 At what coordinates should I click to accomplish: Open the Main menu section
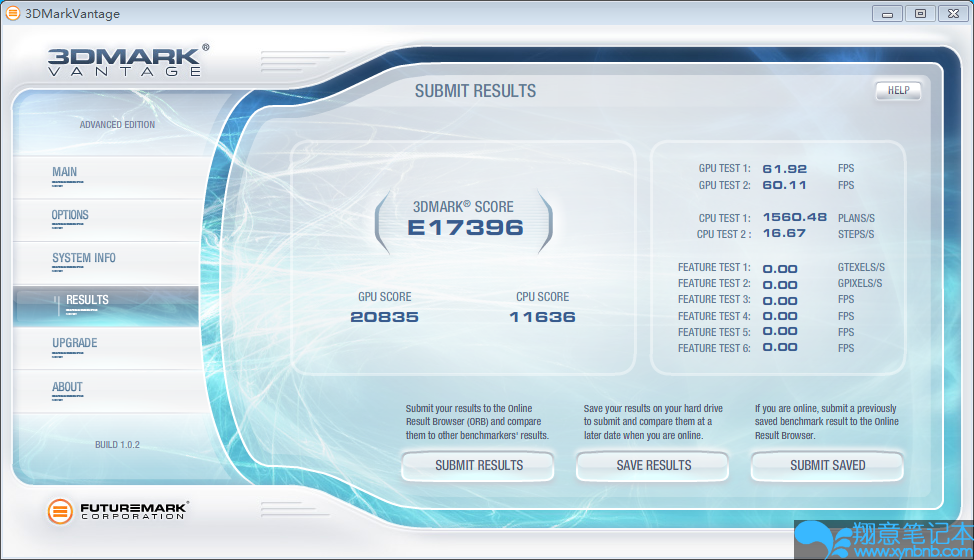click(65, 172)
